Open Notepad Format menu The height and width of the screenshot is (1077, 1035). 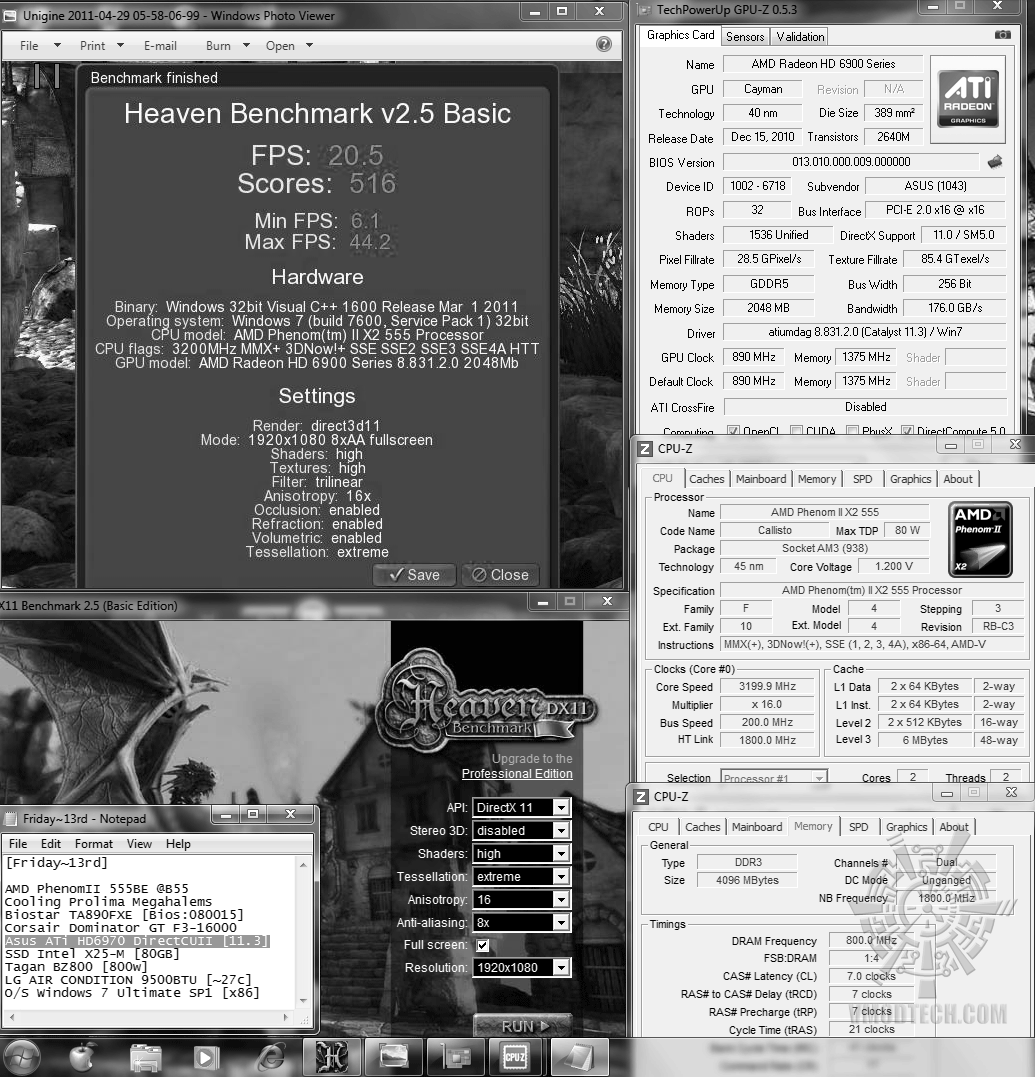point(94,844)
